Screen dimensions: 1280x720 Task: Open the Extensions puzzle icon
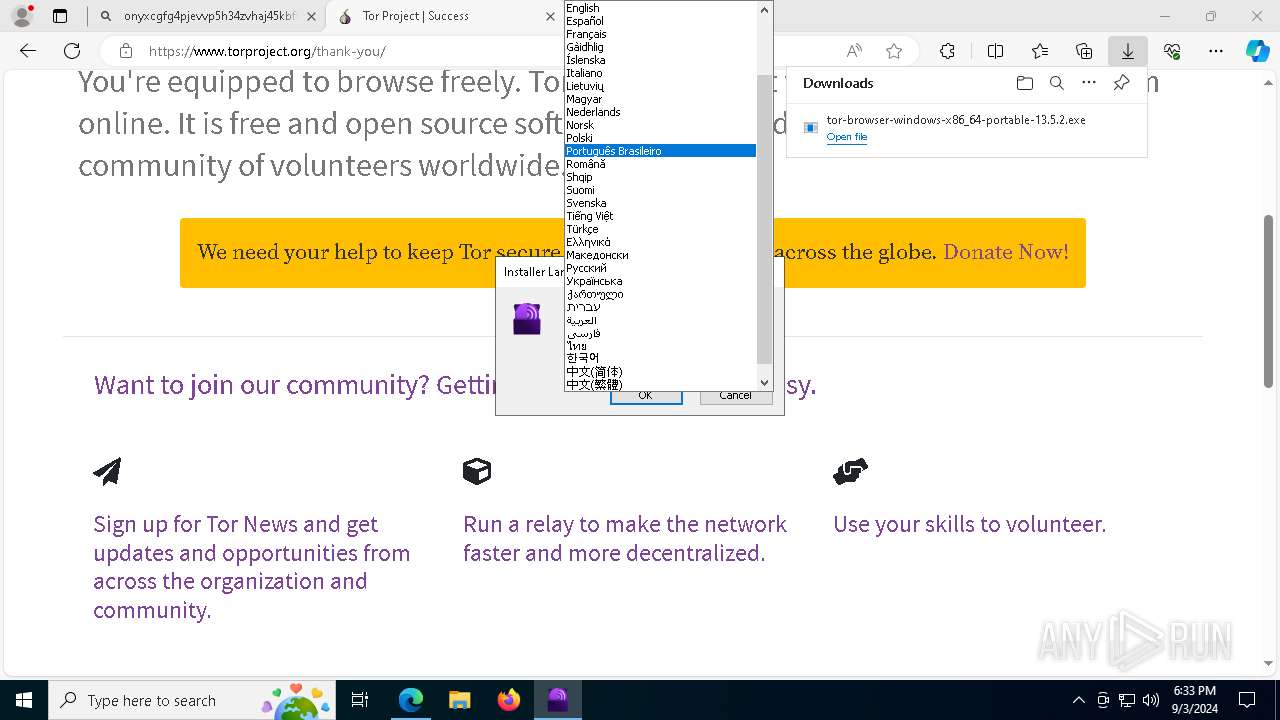pyautogui.click(x=948, y=51)
